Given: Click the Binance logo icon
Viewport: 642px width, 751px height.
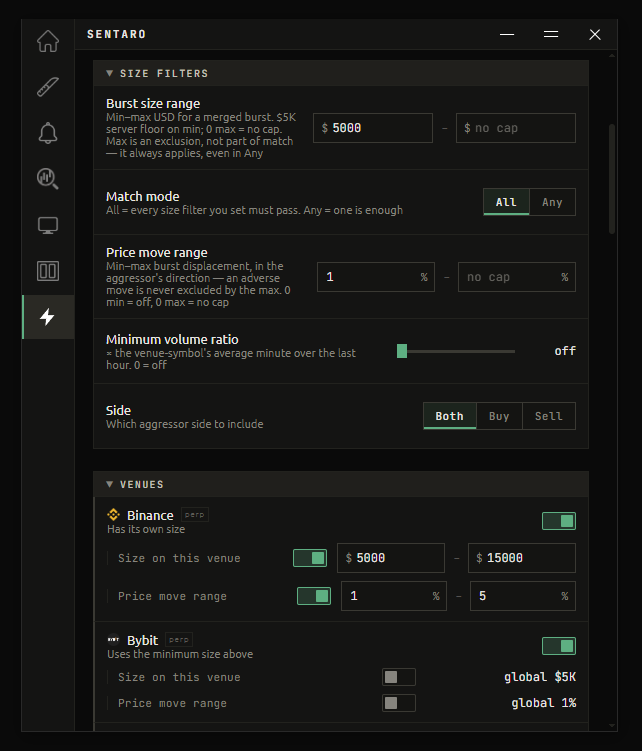Looking at the screenshot, I should [x=114, y=515].
